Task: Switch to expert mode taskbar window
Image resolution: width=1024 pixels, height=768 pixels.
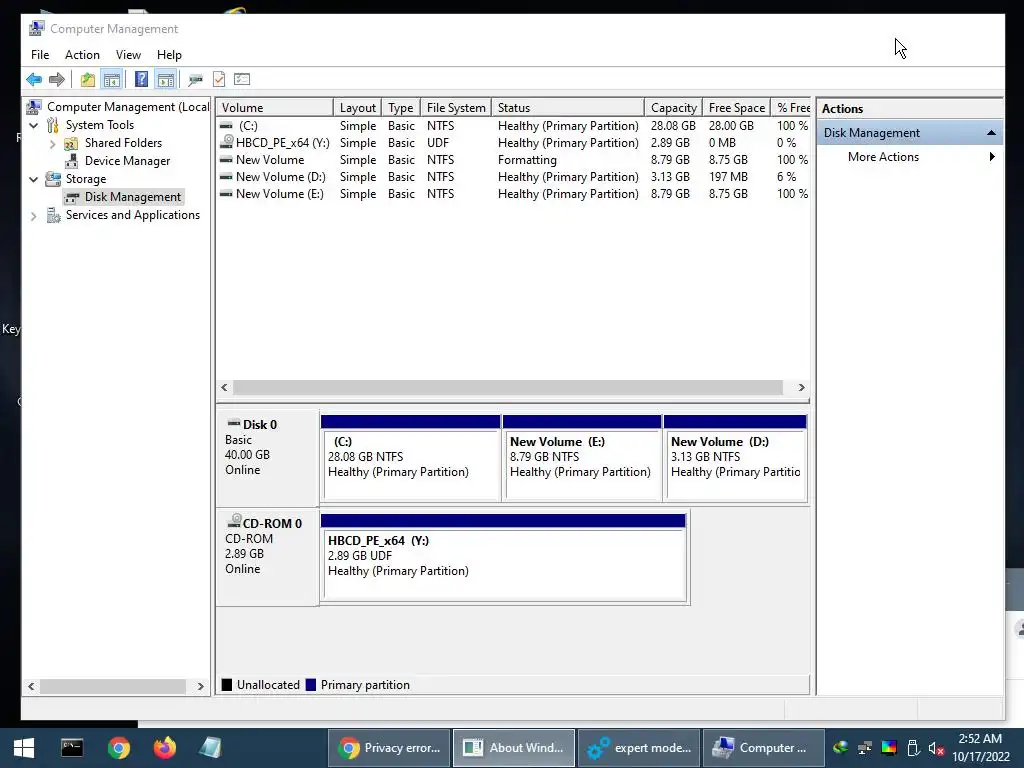Action: point(639,748)
